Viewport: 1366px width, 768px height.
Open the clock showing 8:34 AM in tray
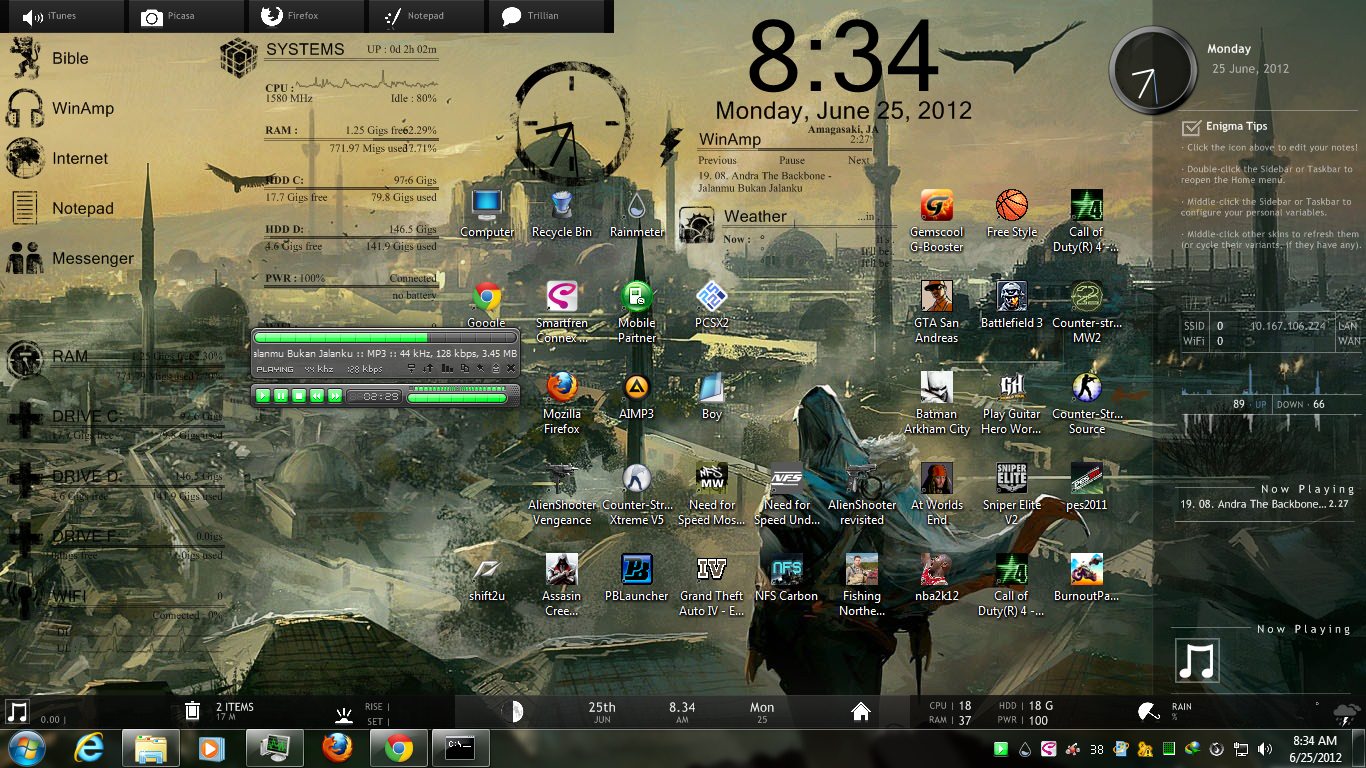[1315, 748]
